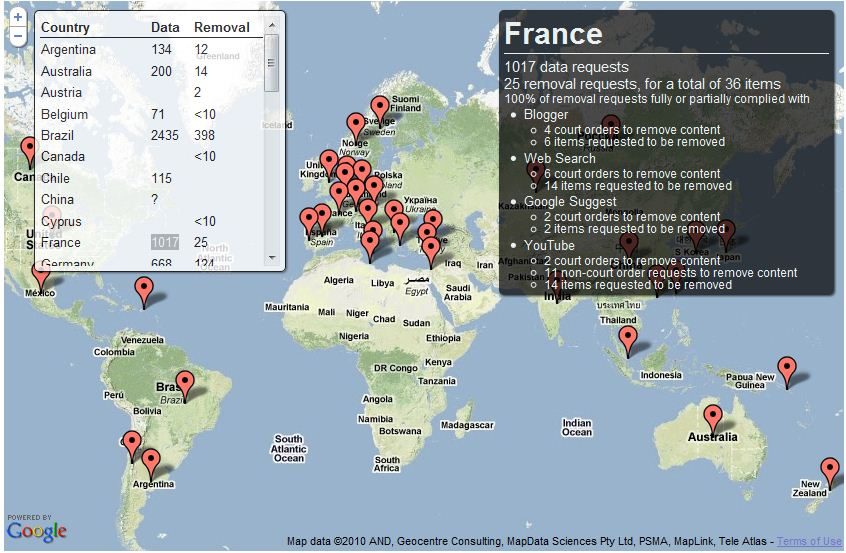Click the map pin on Australia
Viewport: 846px width, 553px height.
point(712,416)
